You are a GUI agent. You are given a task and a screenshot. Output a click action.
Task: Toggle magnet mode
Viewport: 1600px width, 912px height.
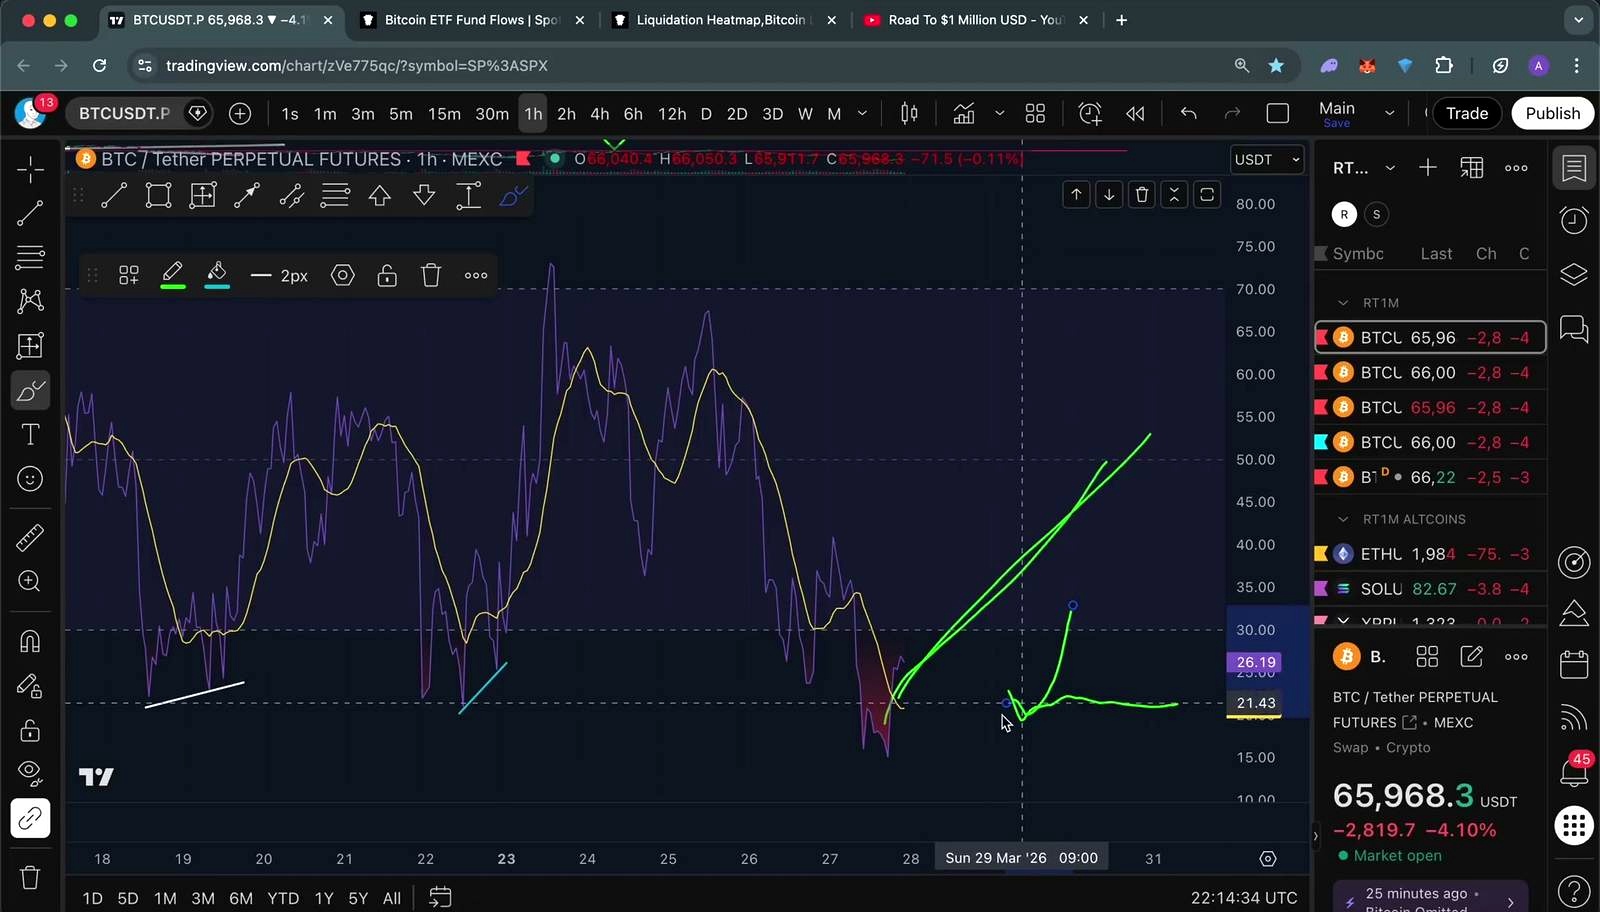[x=30, y=641]
